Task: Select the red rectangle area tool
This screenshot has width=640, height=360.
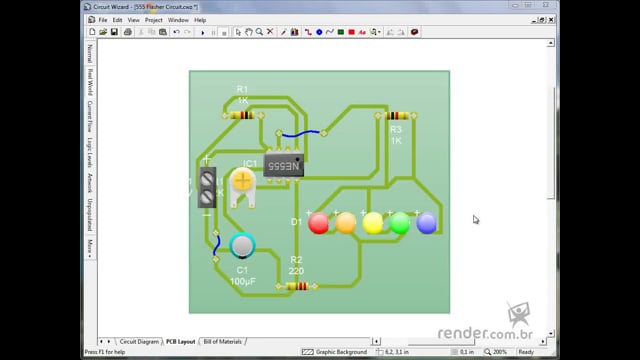Action: pyautogui.click(x=351, y=32)
